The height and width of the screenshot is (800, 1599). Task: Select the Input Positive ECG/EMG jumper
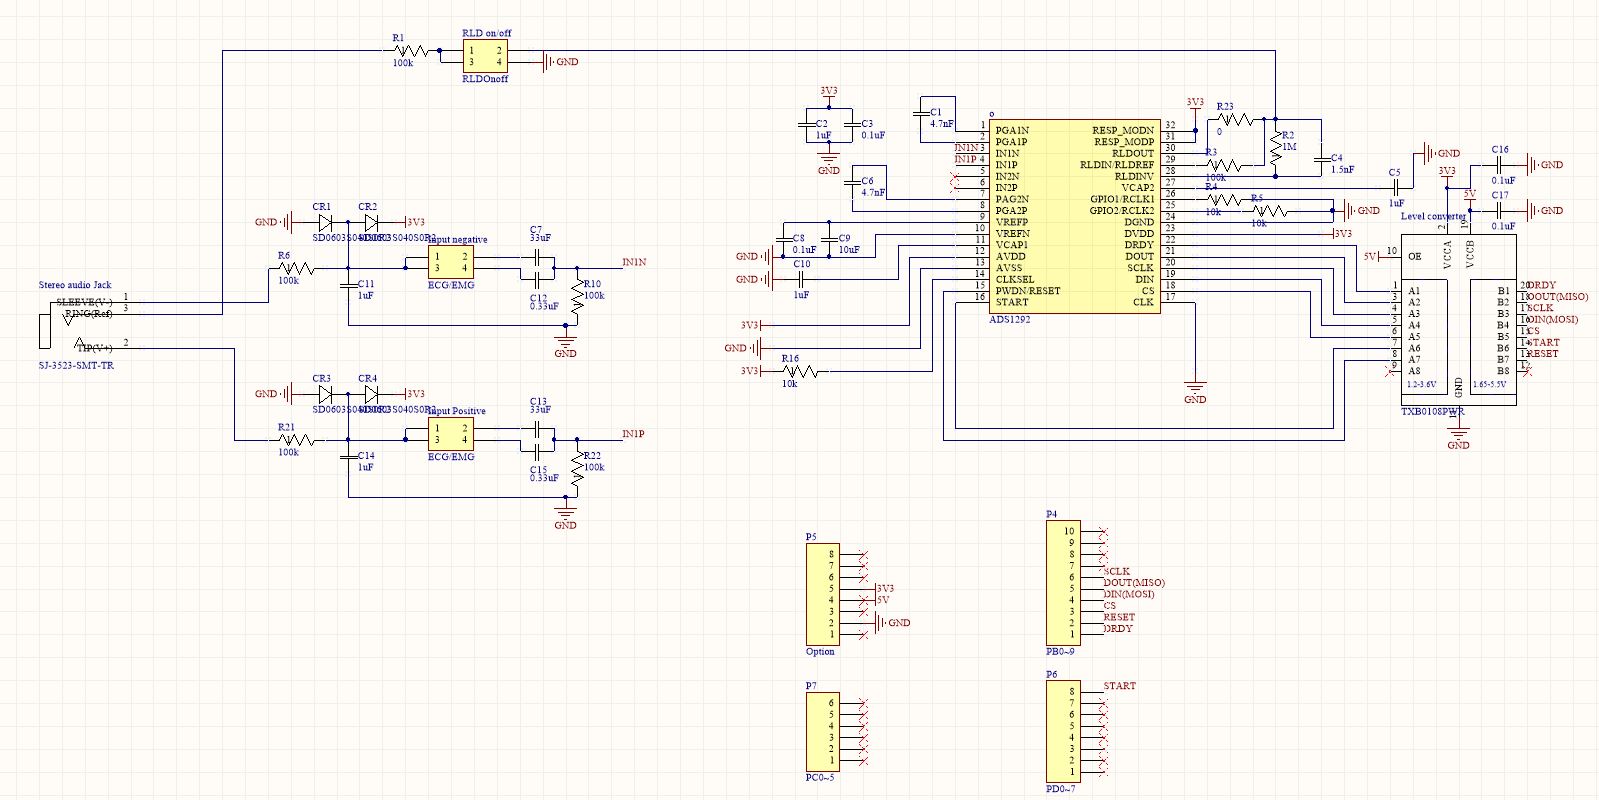(x=451, y=434)
